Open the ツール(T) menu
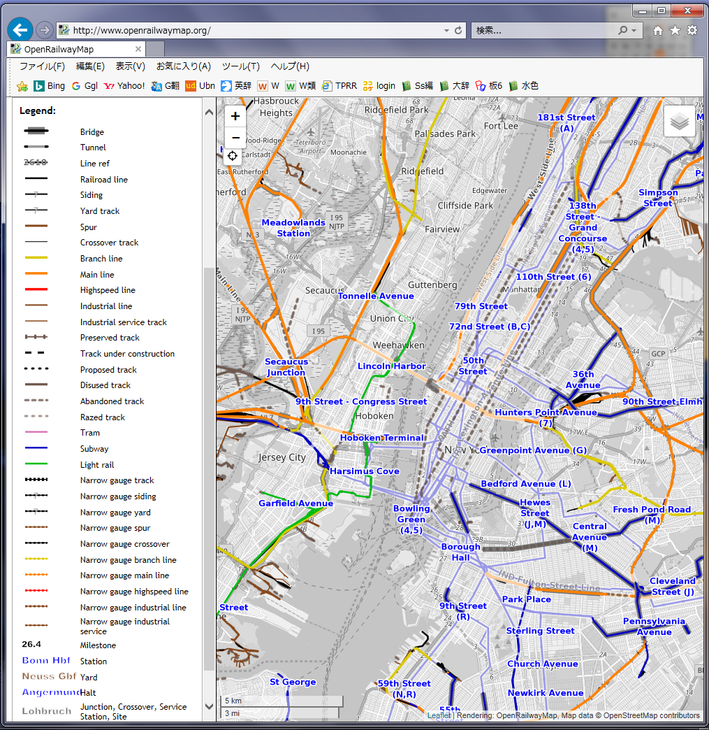Screen dimensions: 709x730 [x=241, y=67]
